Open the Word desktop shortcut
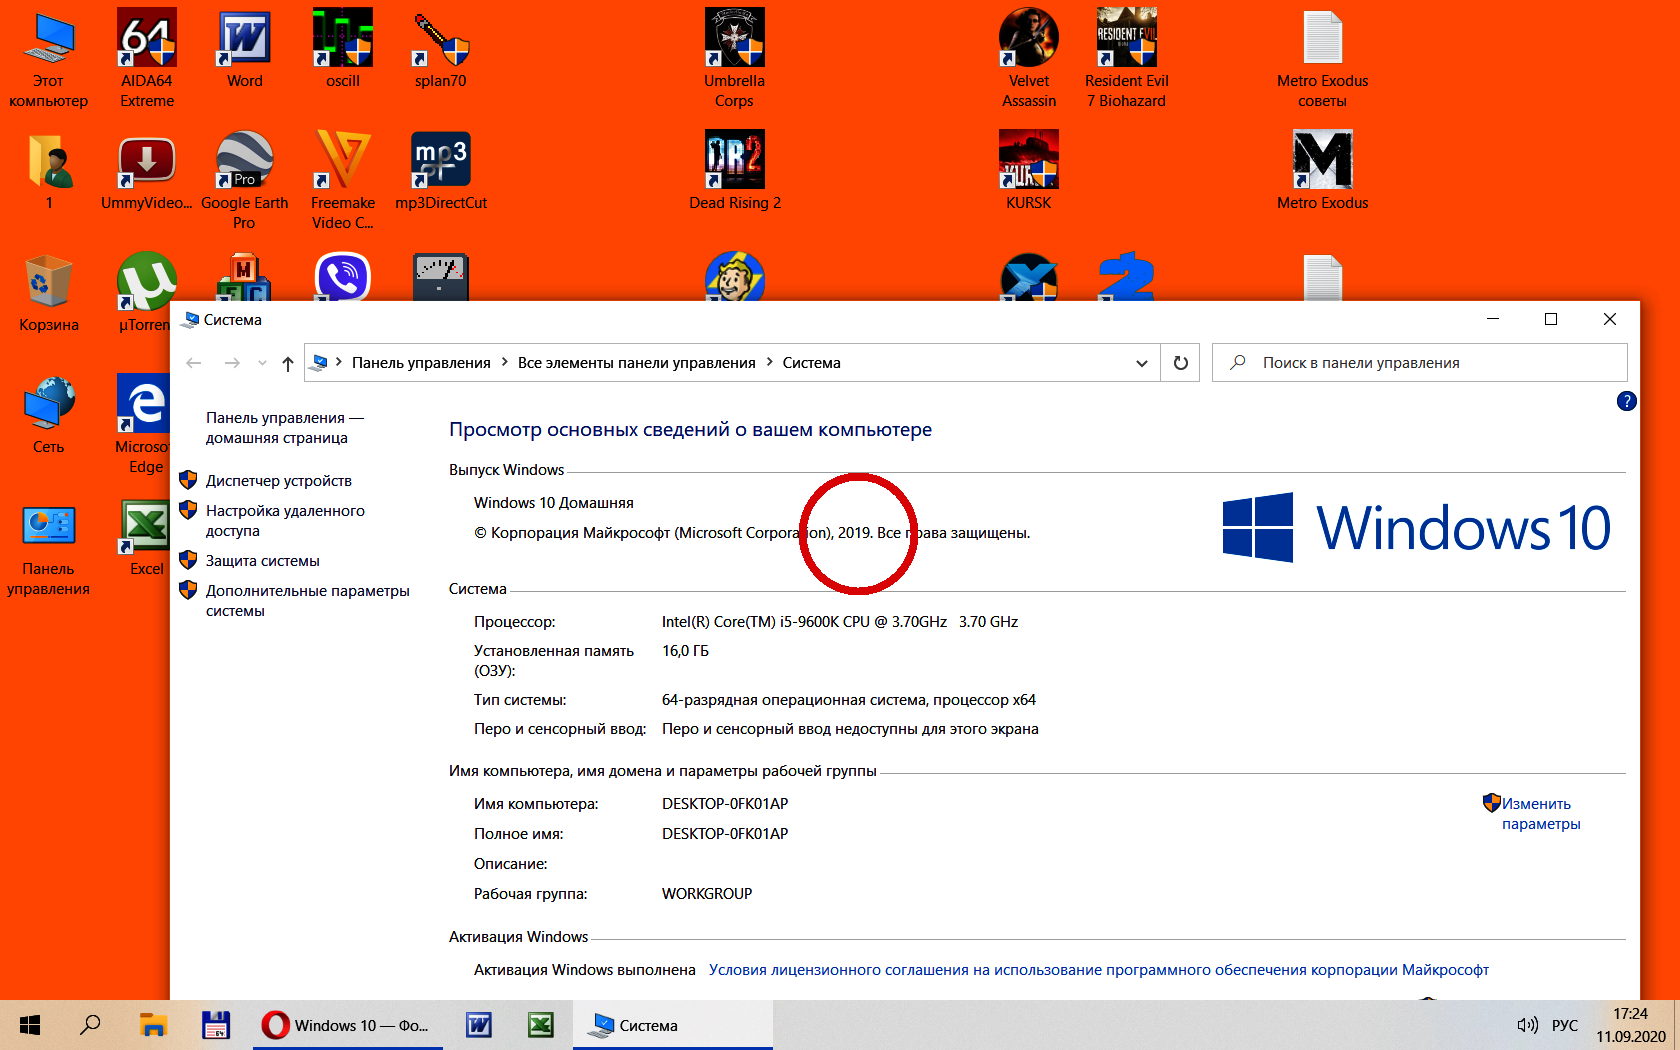The width and height of the screenshot is (1680, 1050). click(x=245, y=48)
